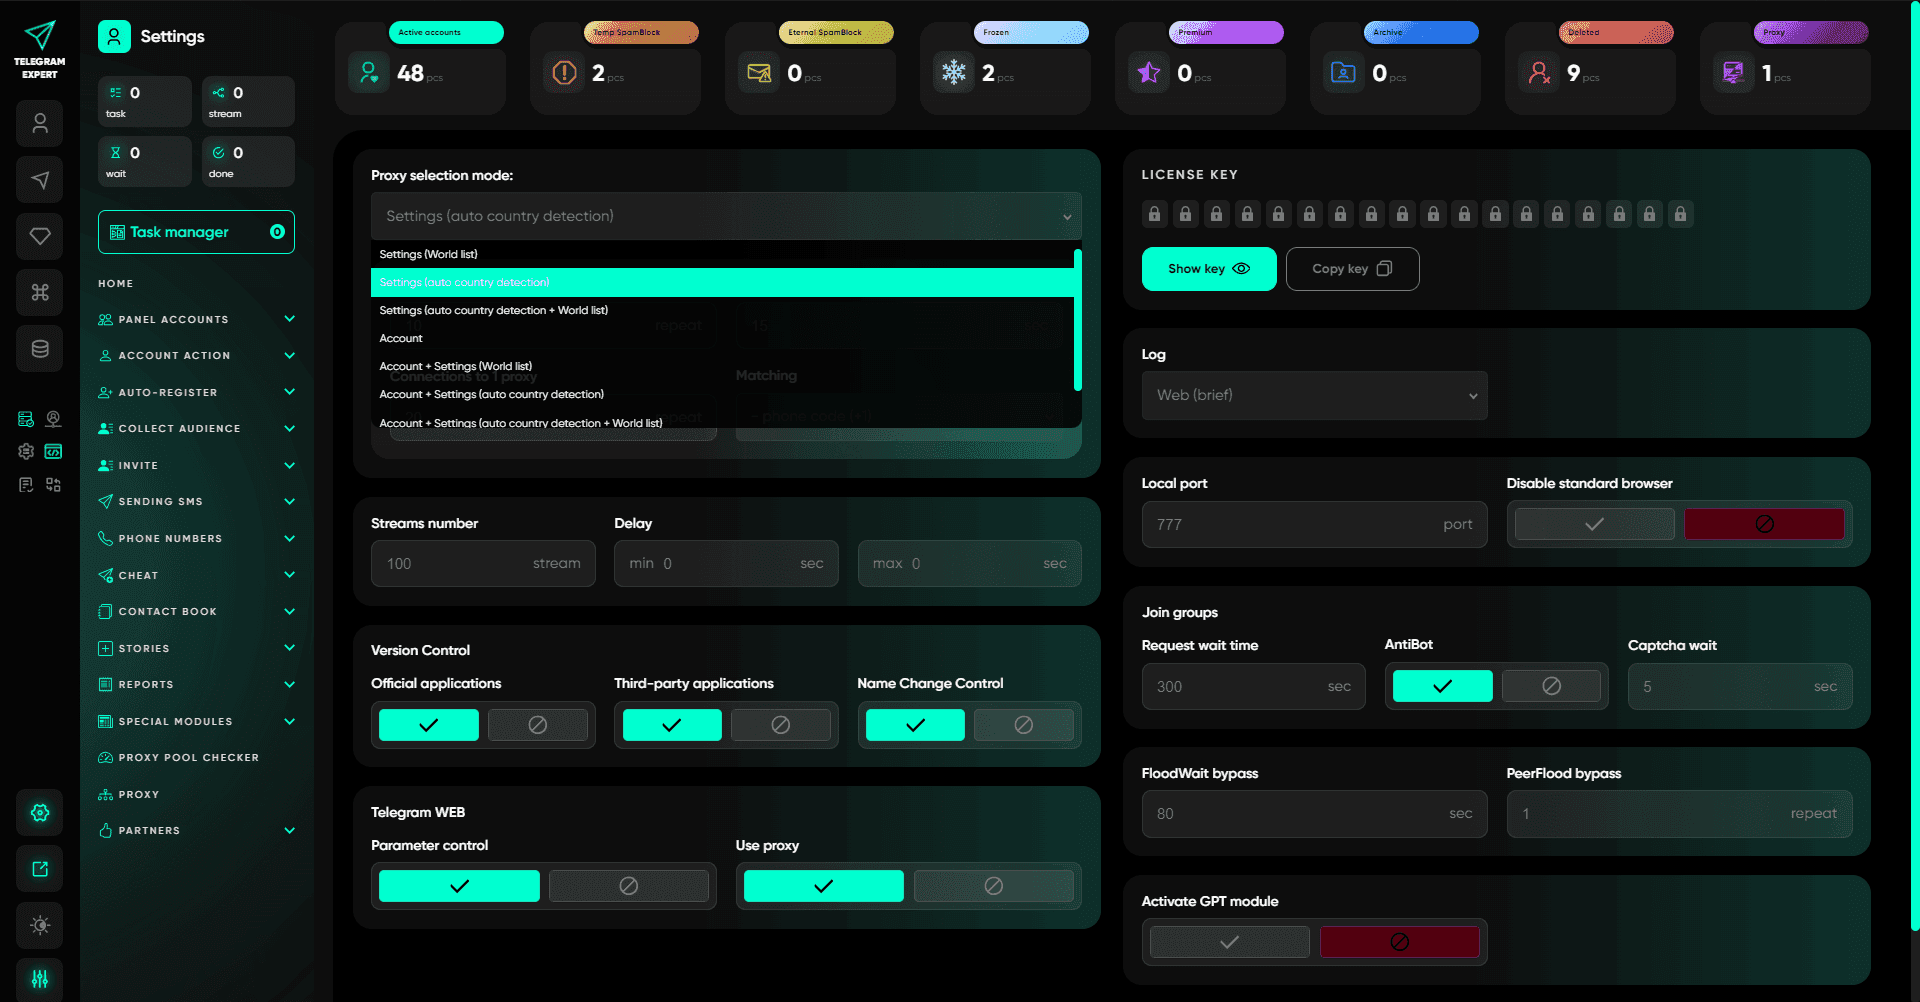Open the Log dropdown showing Web (brief)
Image resolution: width=1920 pixels, height=1002 pixels.
[1314, 395]
